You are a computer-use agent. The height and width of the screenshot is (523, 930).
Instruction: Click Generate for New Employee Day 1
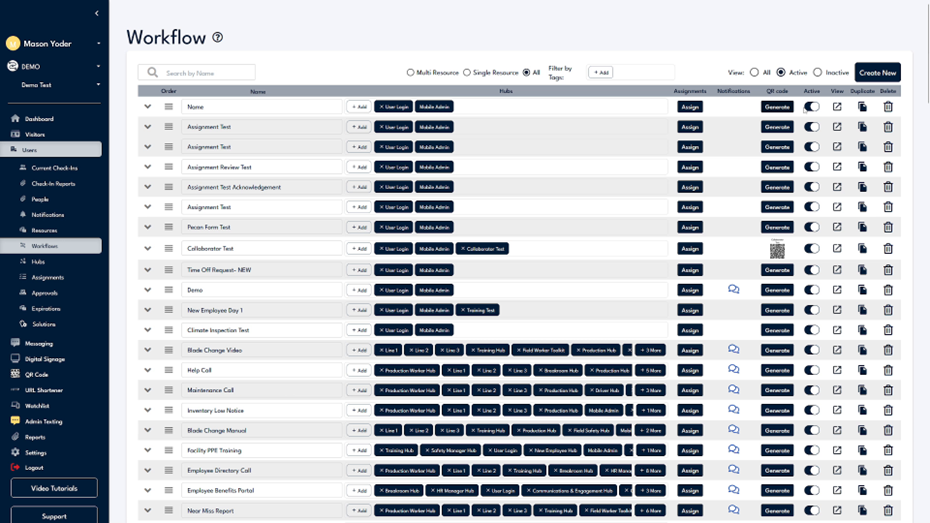coord(777,310)
